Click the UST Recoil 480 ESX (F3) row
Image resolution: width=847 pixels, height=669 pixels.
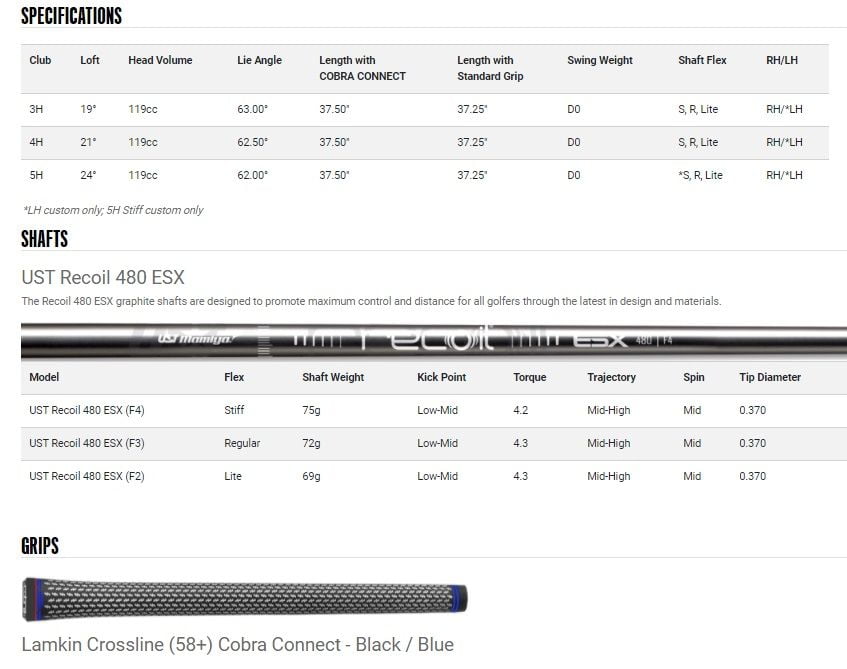coord(434,444)
